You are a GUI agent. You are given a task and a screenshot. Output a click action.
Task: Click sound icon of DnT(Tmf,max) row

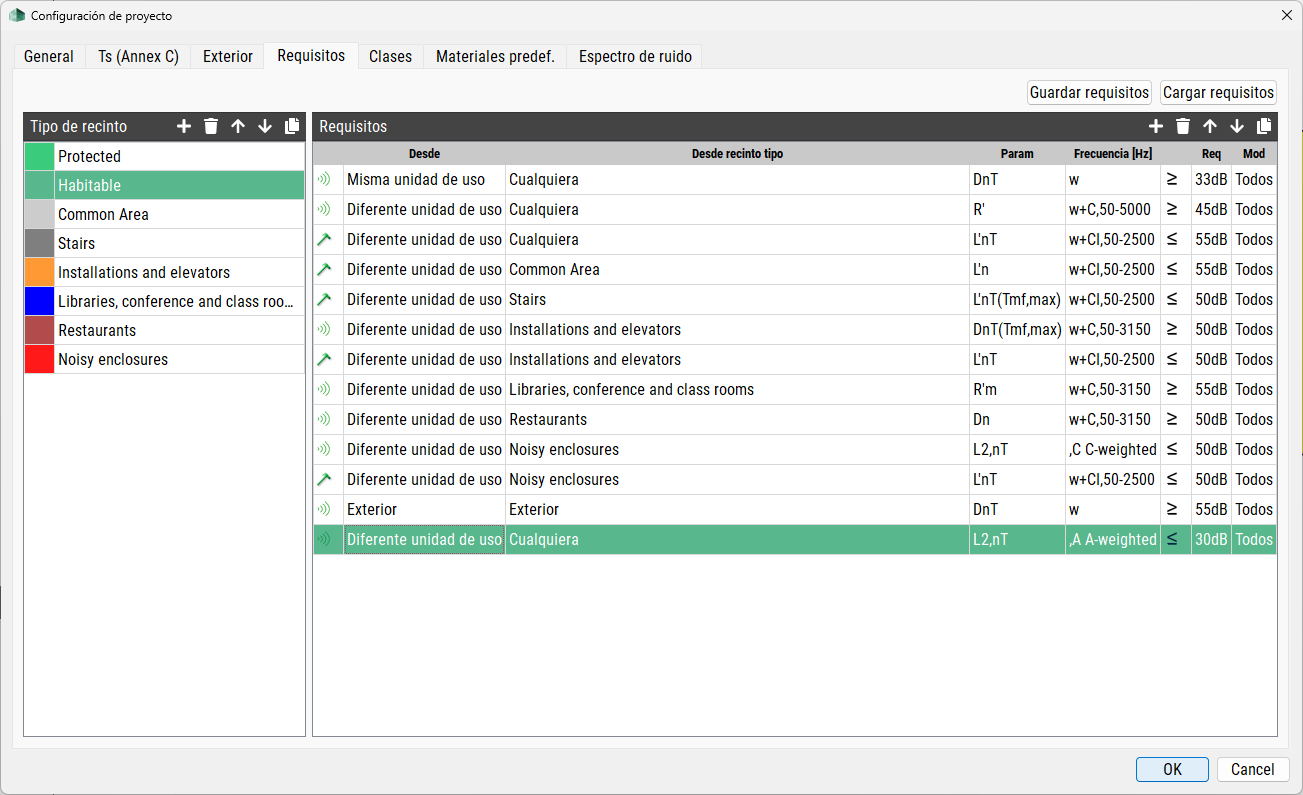[324, 330]
